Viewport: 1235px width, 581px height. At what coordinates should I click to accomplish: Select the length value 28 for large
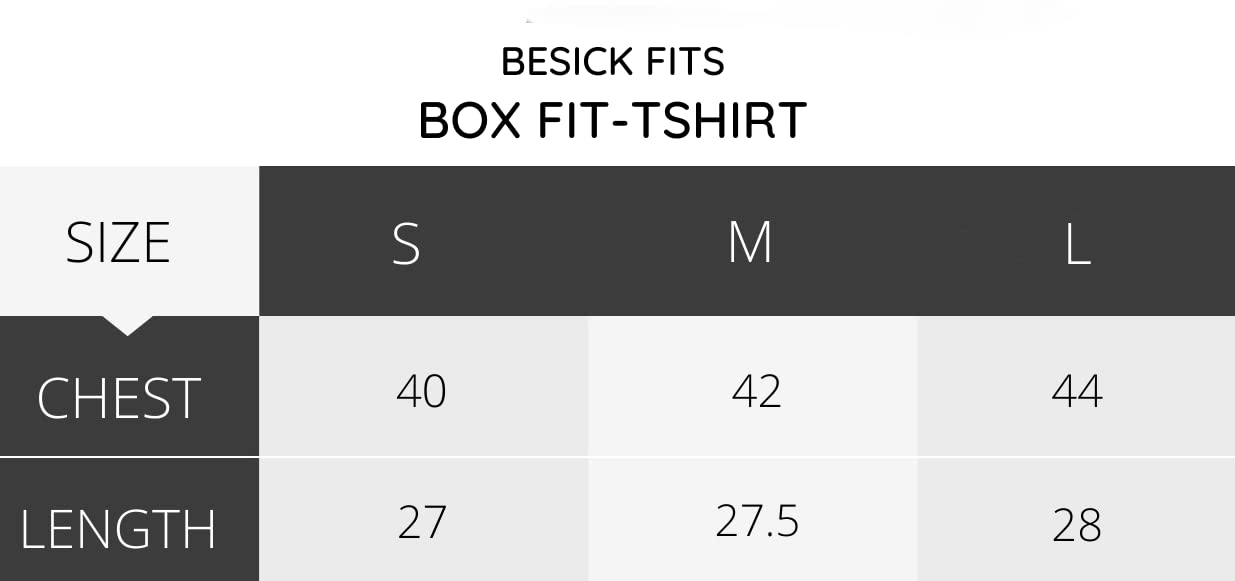pyautogui.click(x=1077, y=525)
